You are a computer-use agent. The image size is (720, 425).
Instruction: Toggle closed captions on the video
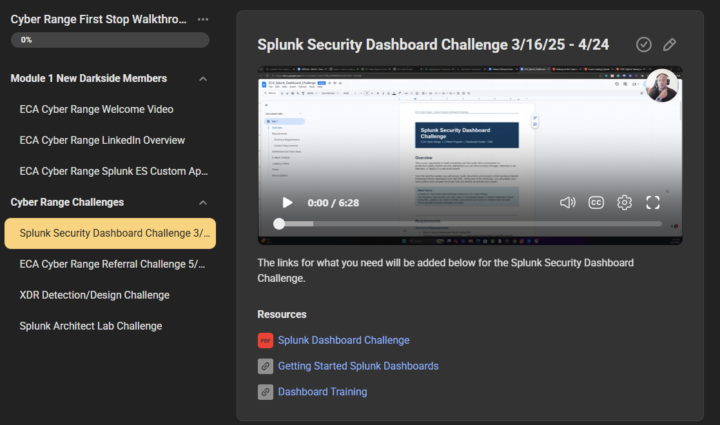tap(596, 202)
